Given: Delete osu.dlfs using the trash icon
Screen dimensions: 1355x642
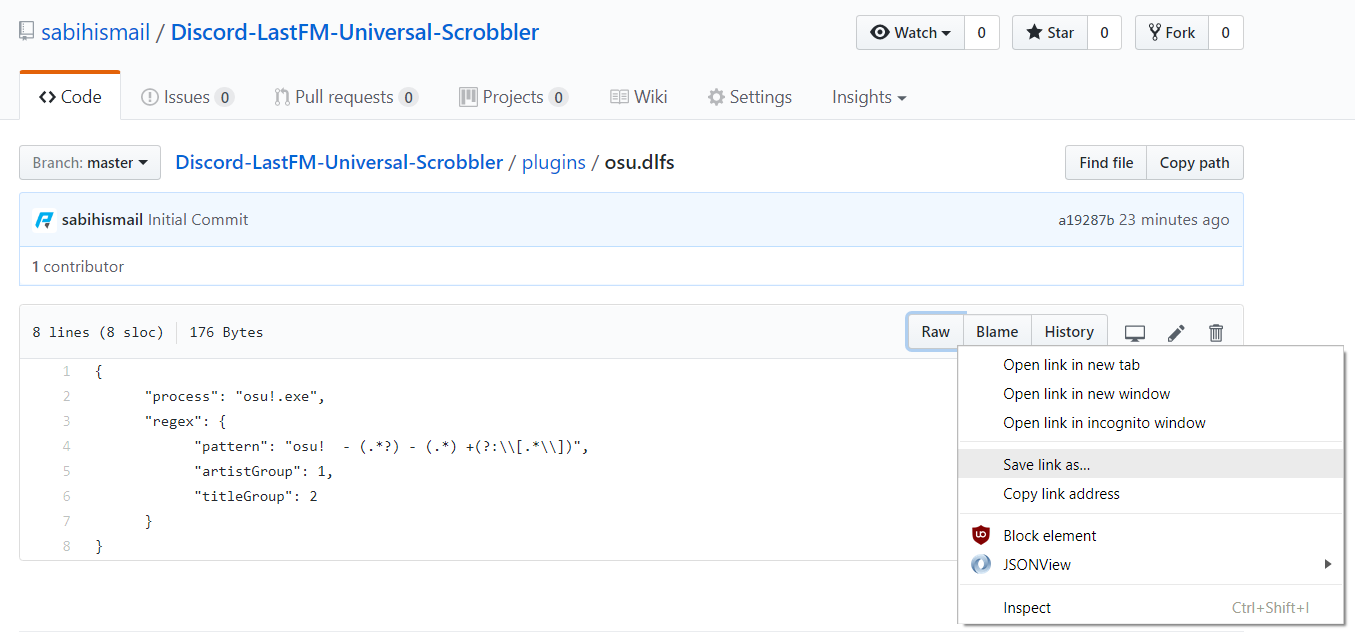Looking at the screenshot, I should [x=1216, y=332].
